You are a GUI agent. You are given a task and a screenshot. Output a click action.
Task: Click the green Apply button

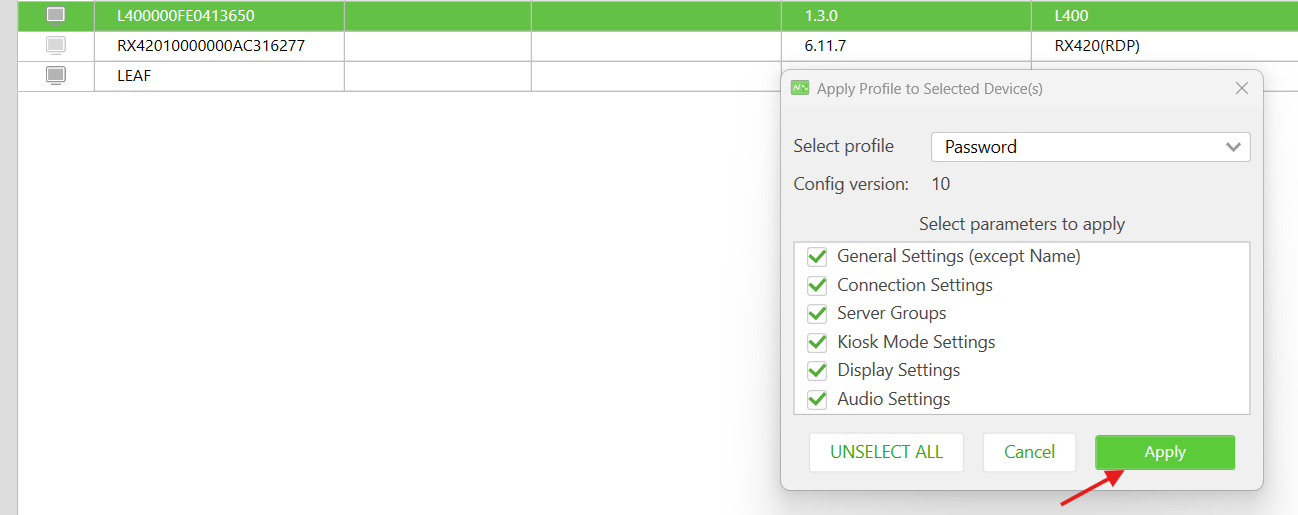(1165, 452)
